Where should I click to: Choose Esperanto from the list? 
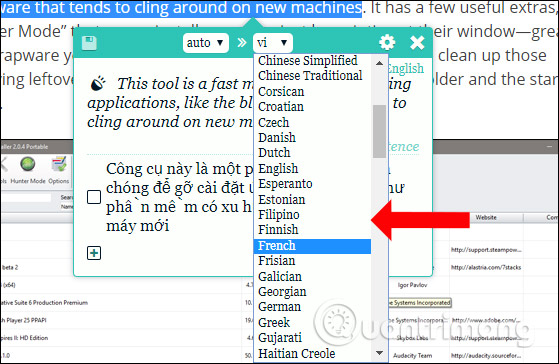click(312, 184)
